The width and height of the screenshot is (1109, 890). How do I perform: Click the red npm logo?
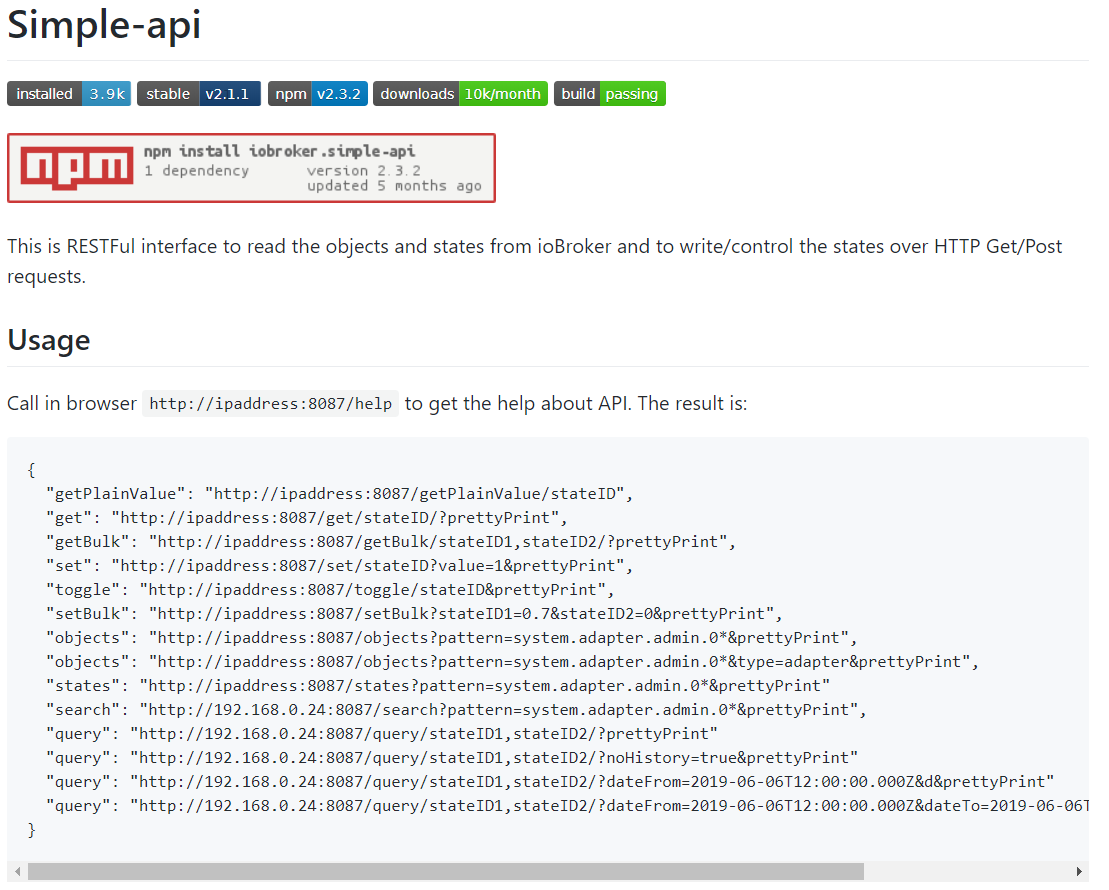click(77, 168)
